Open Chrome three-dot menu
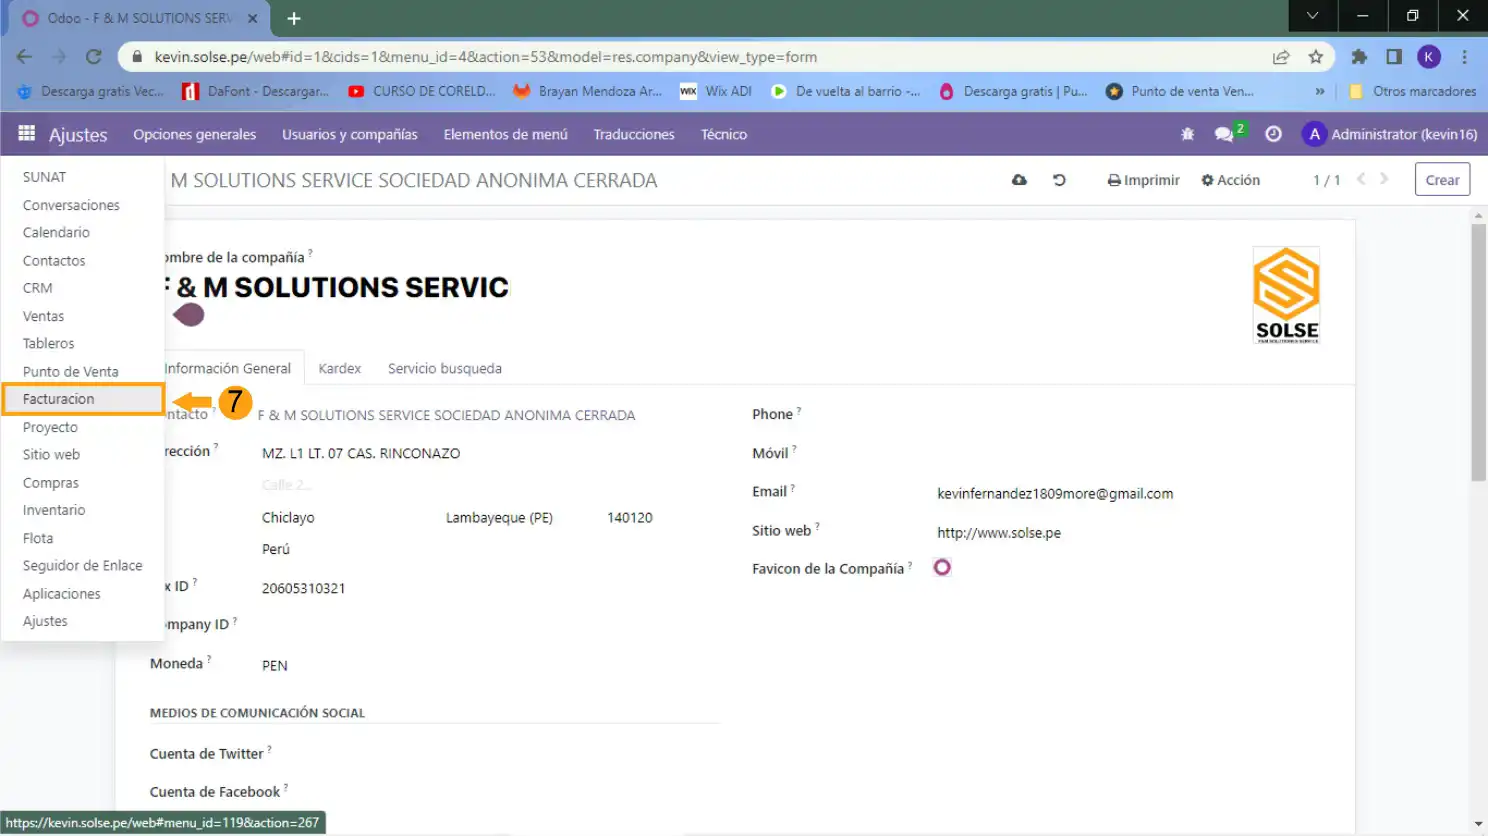This screenshot has width=1488, height=836. pyautogui.click(x=1464, y=57)
